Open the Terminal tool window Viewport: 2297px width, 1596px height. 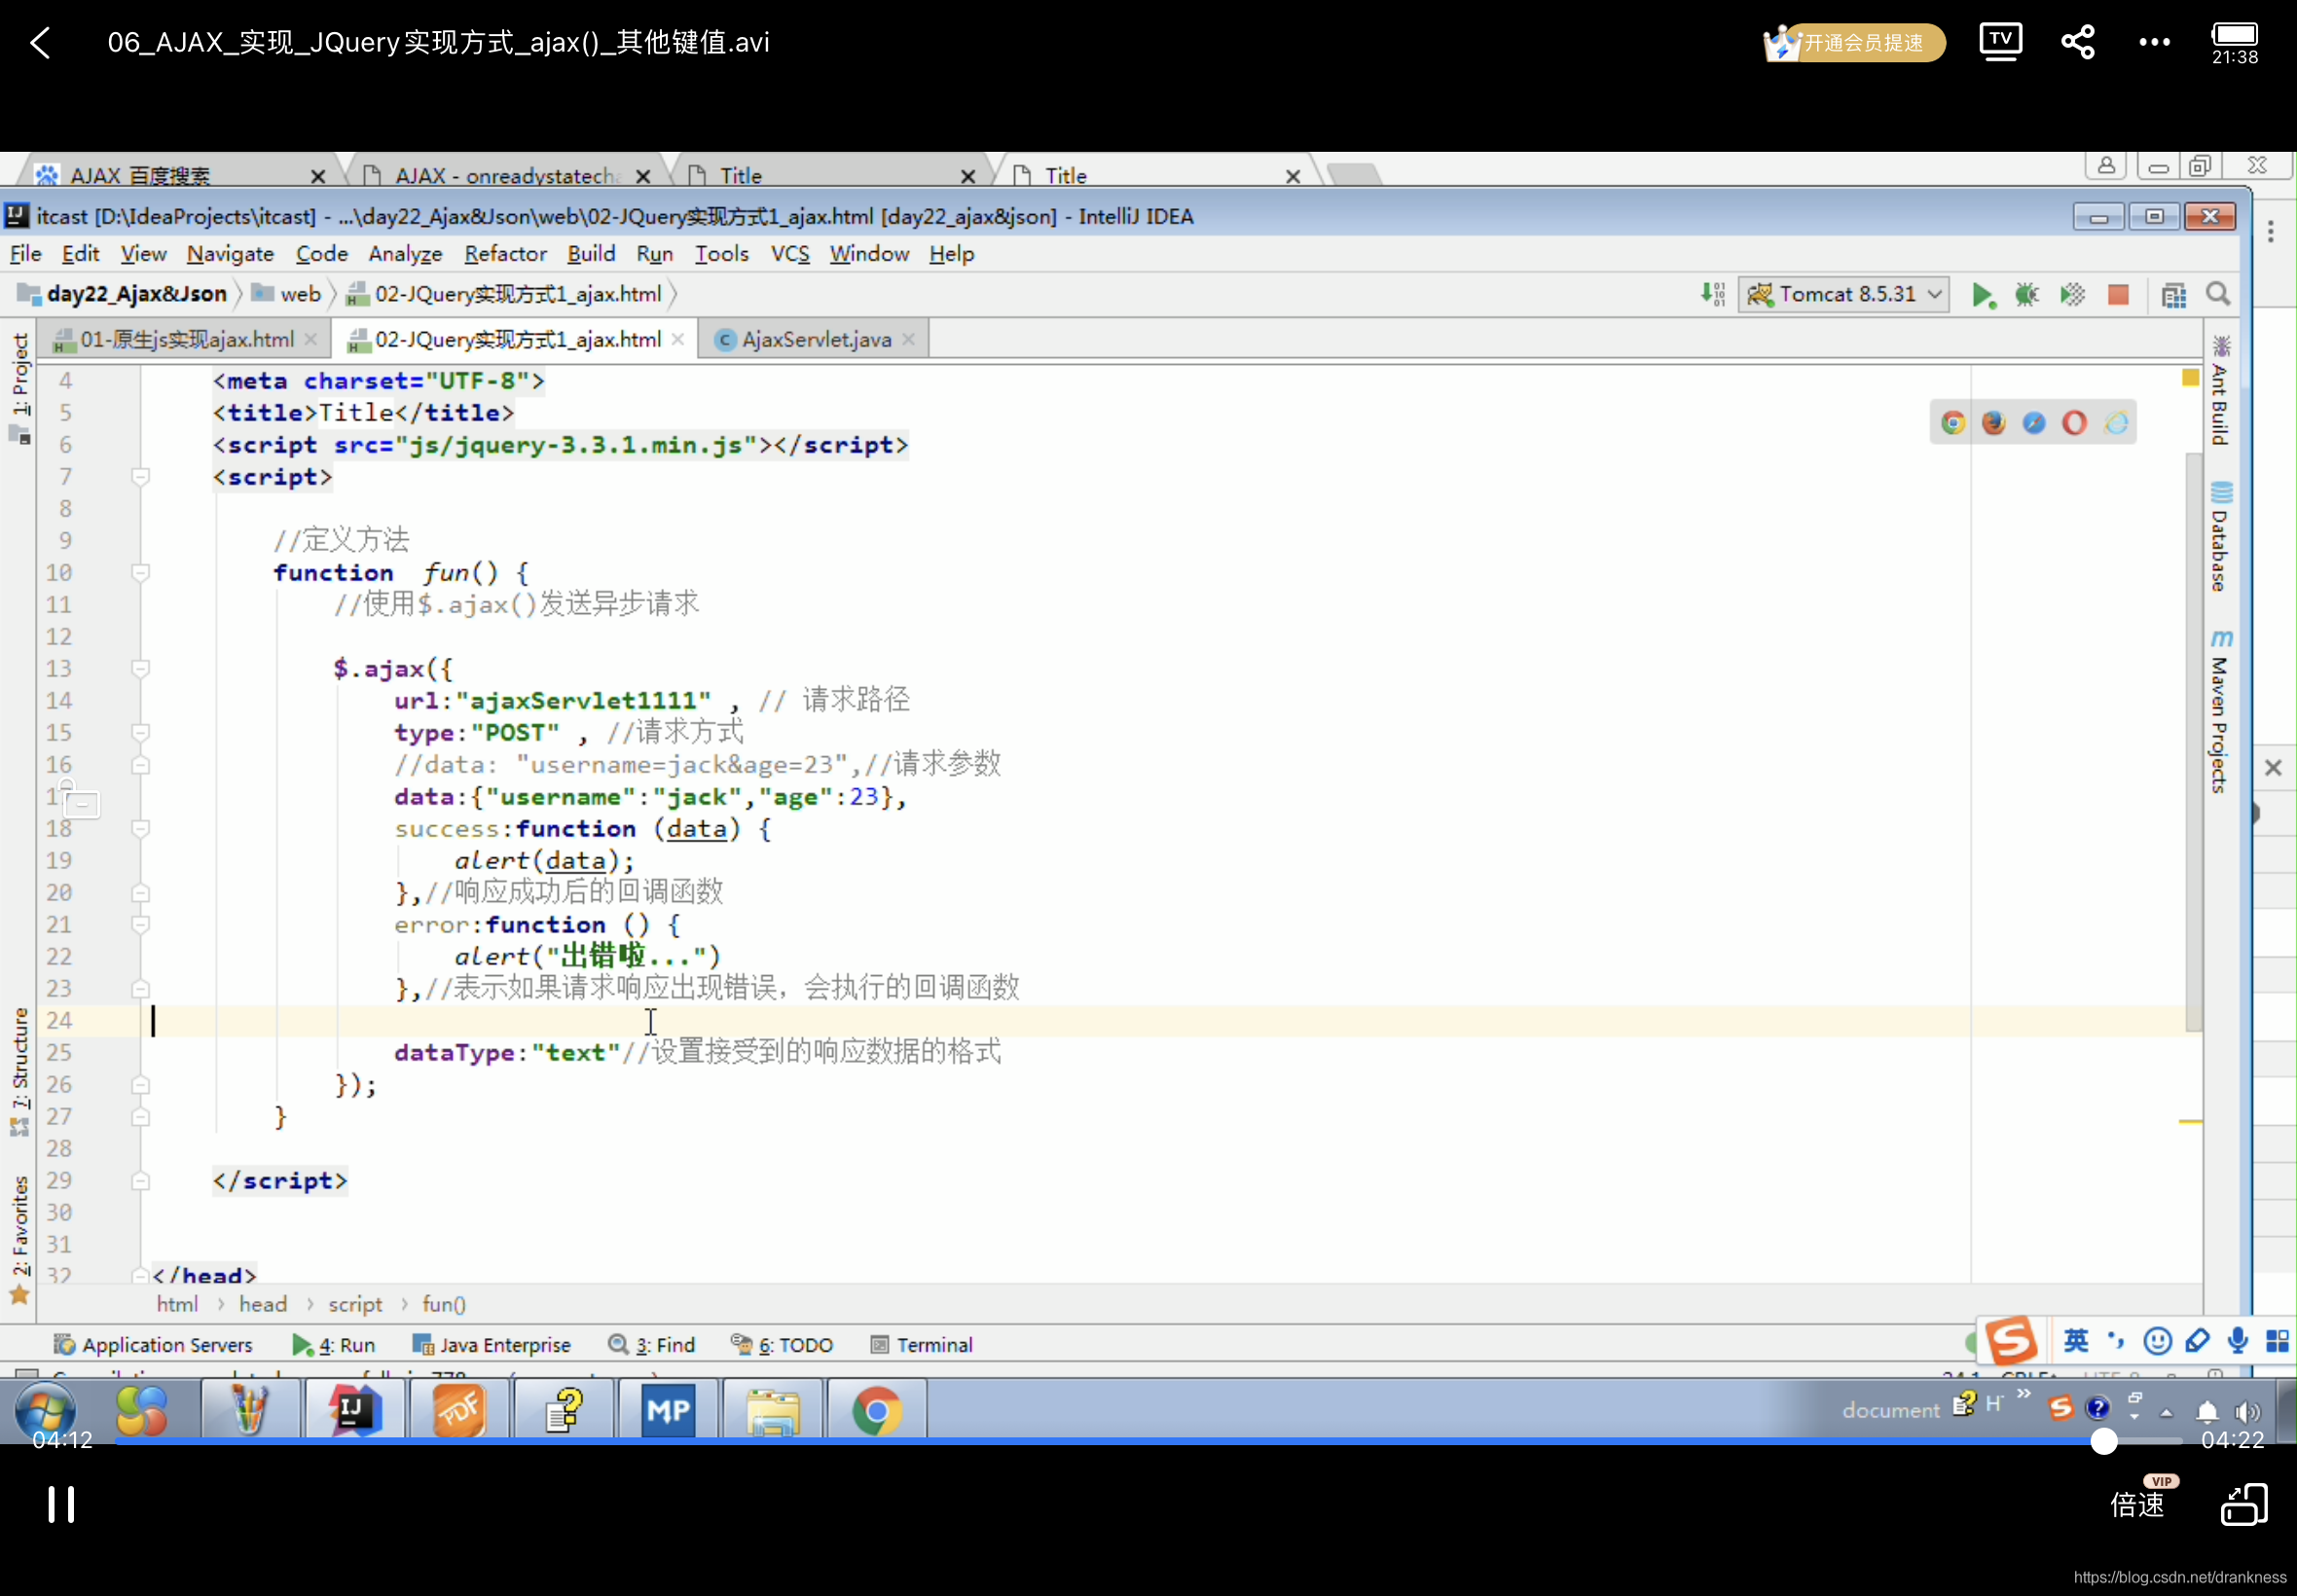tap(922, 1345)
